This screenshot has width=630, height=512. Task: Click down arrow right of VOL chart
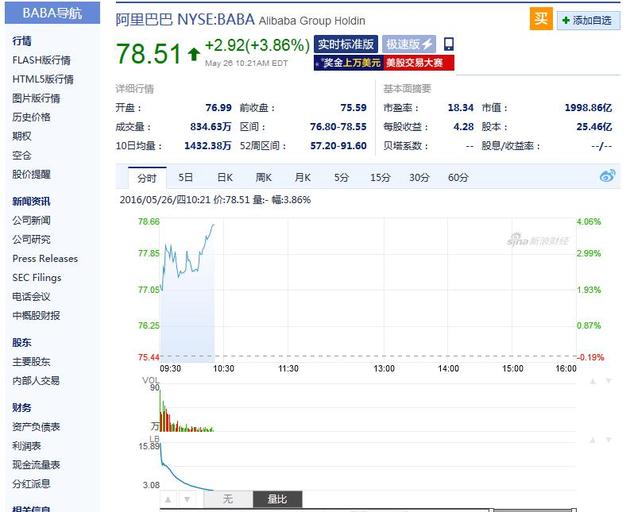pyautogui.click(x=609, y=381)
